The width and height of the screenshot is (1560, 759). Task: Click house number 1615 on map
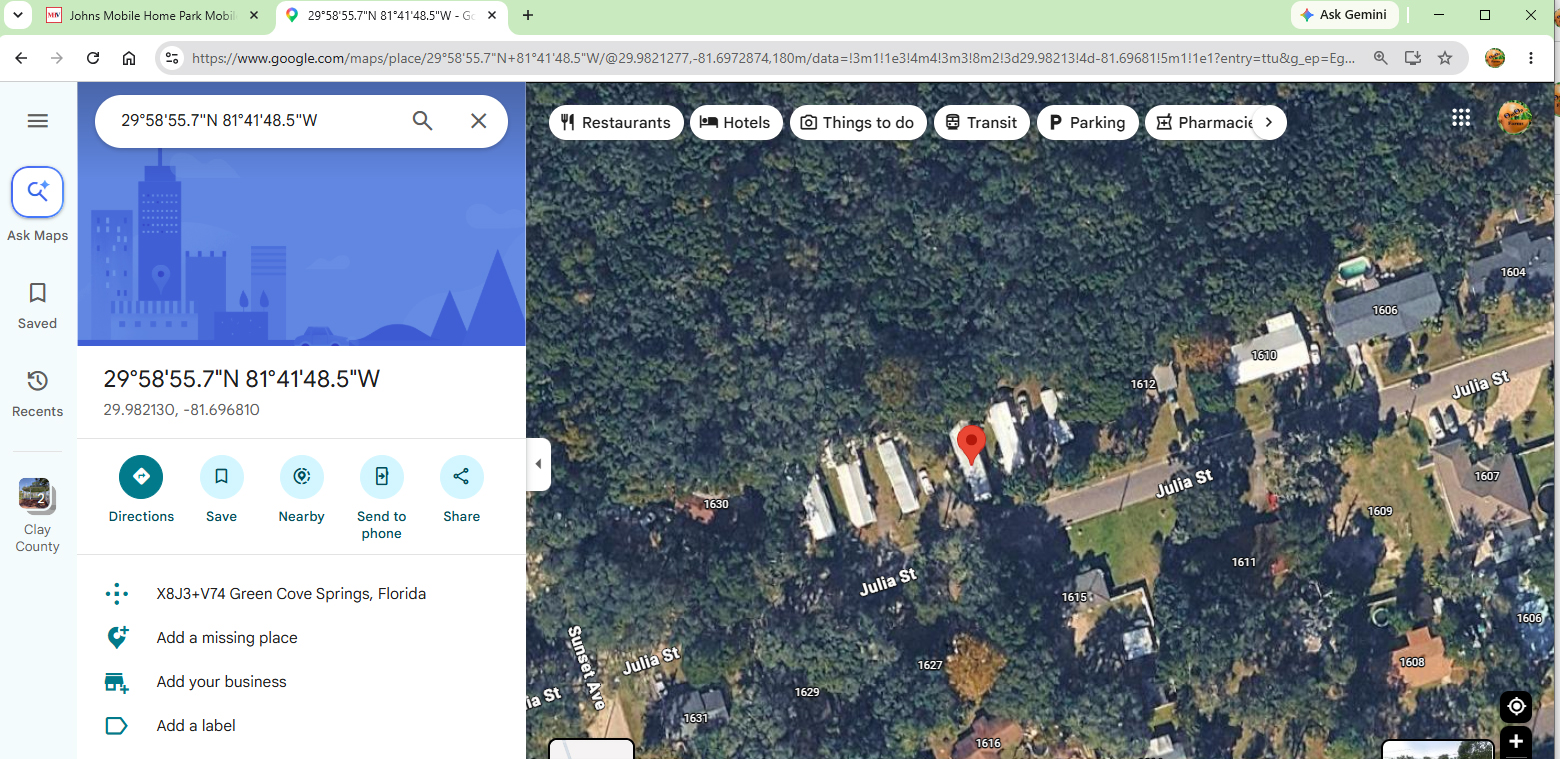[1074, 597]
